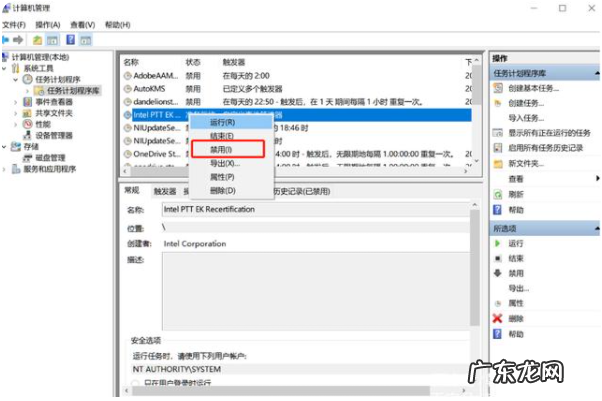This screenshot has height=401, width=602.
Task: Click the task name field Intel PTT EK Recertification
Action: (x=316, y=210)
